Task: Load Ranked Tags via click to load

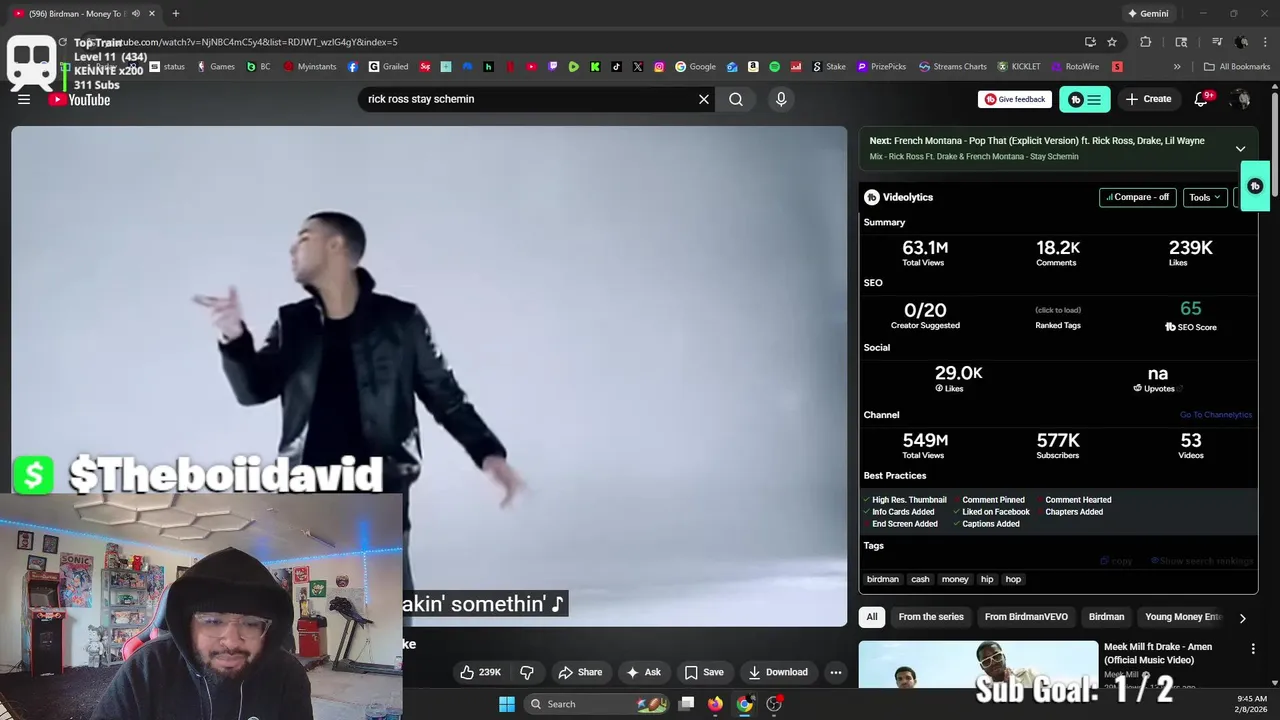Action: pos(1058,310)
